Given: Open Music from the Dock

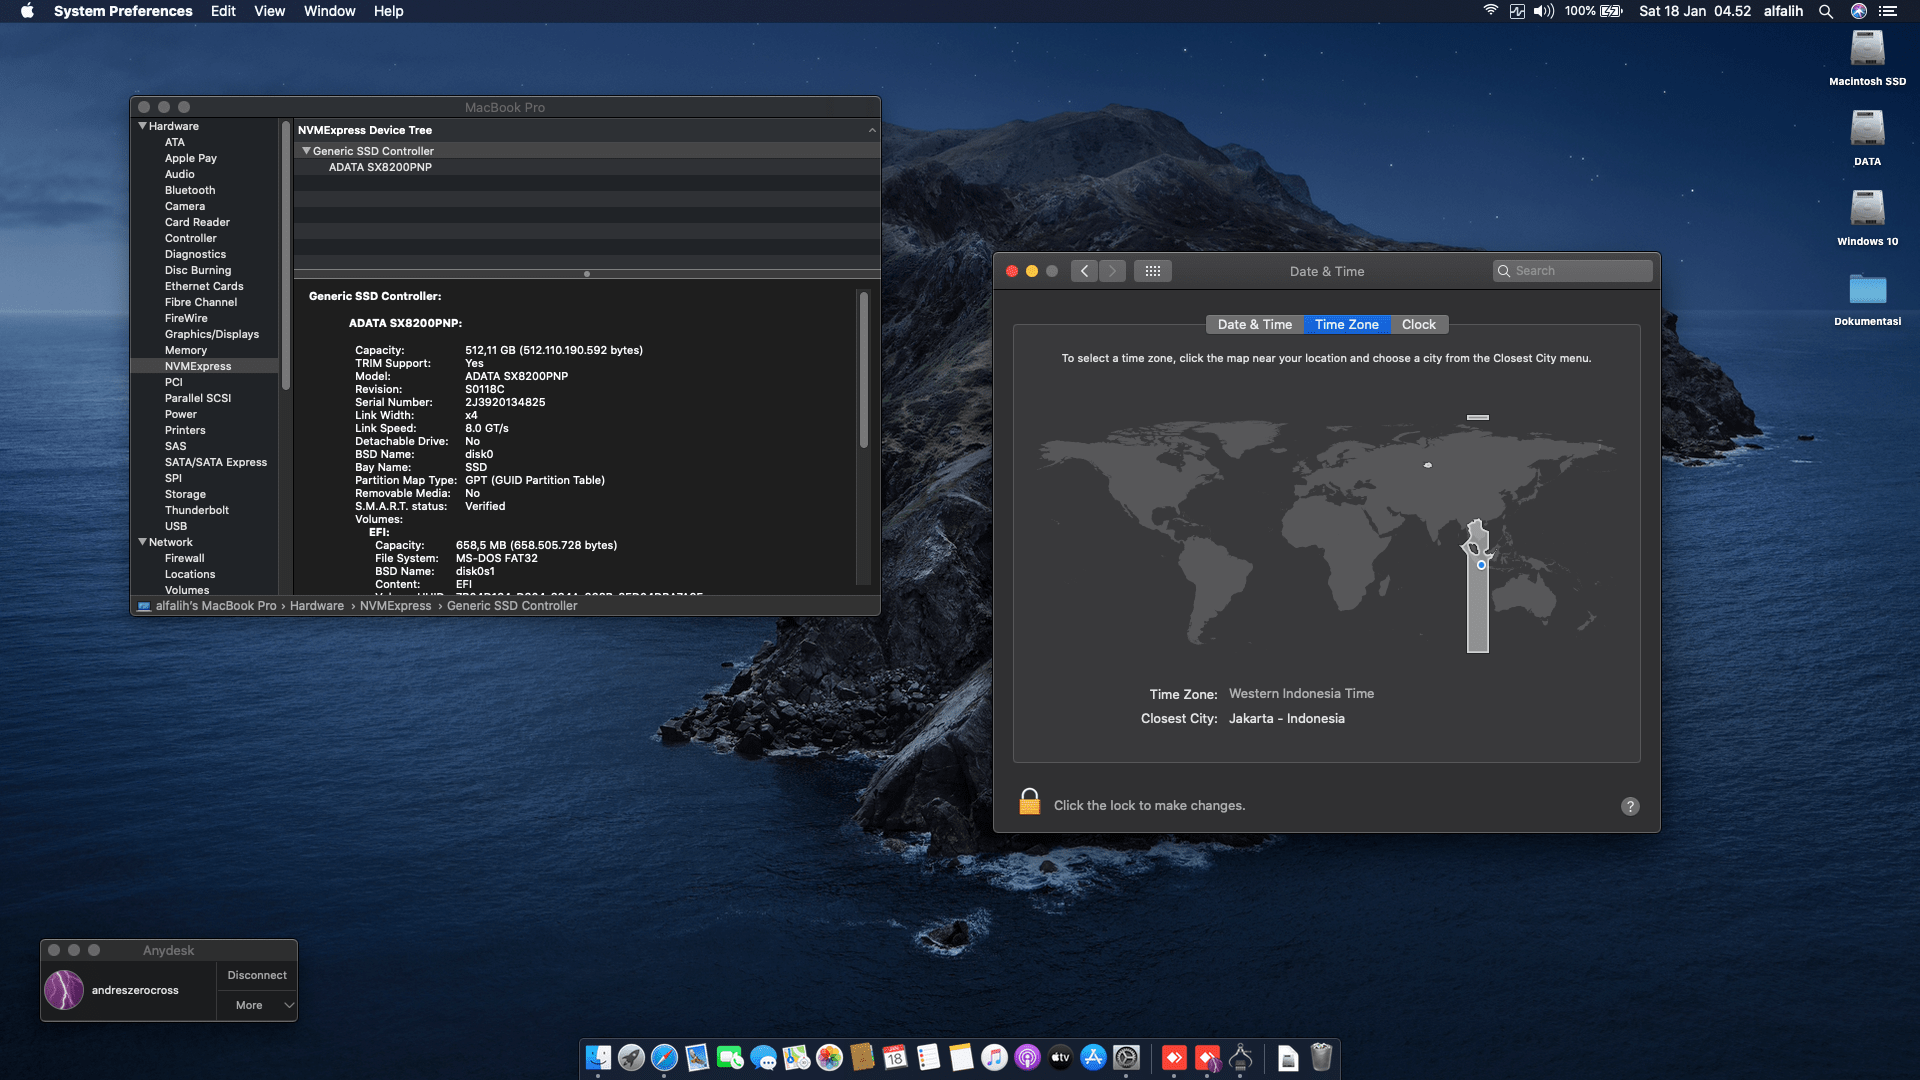Looking at the screenshot, I should [994, 1057].
